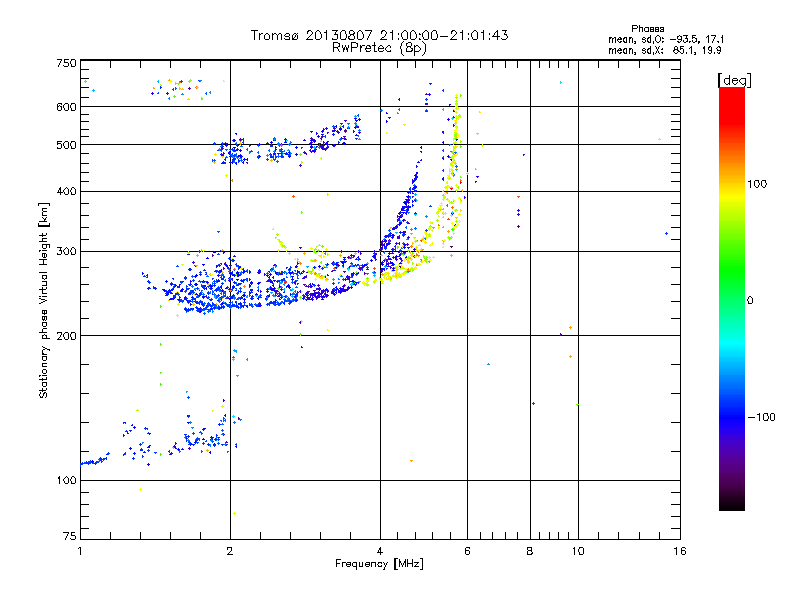Click the plot title 'Tromsø 20130807 21:00:00-21:01:43'
Image resolution: width=800 pixels, height=600 pixels.
pos(379,35)
